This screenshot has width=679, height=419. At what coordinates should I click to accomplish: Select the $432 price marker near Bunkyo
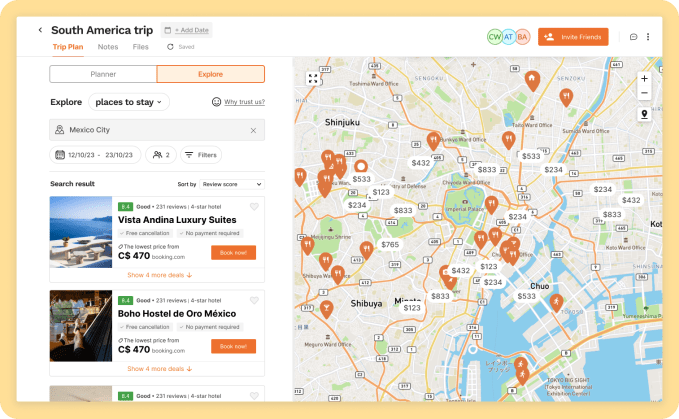pyautogui.click(x=420, y=163)
